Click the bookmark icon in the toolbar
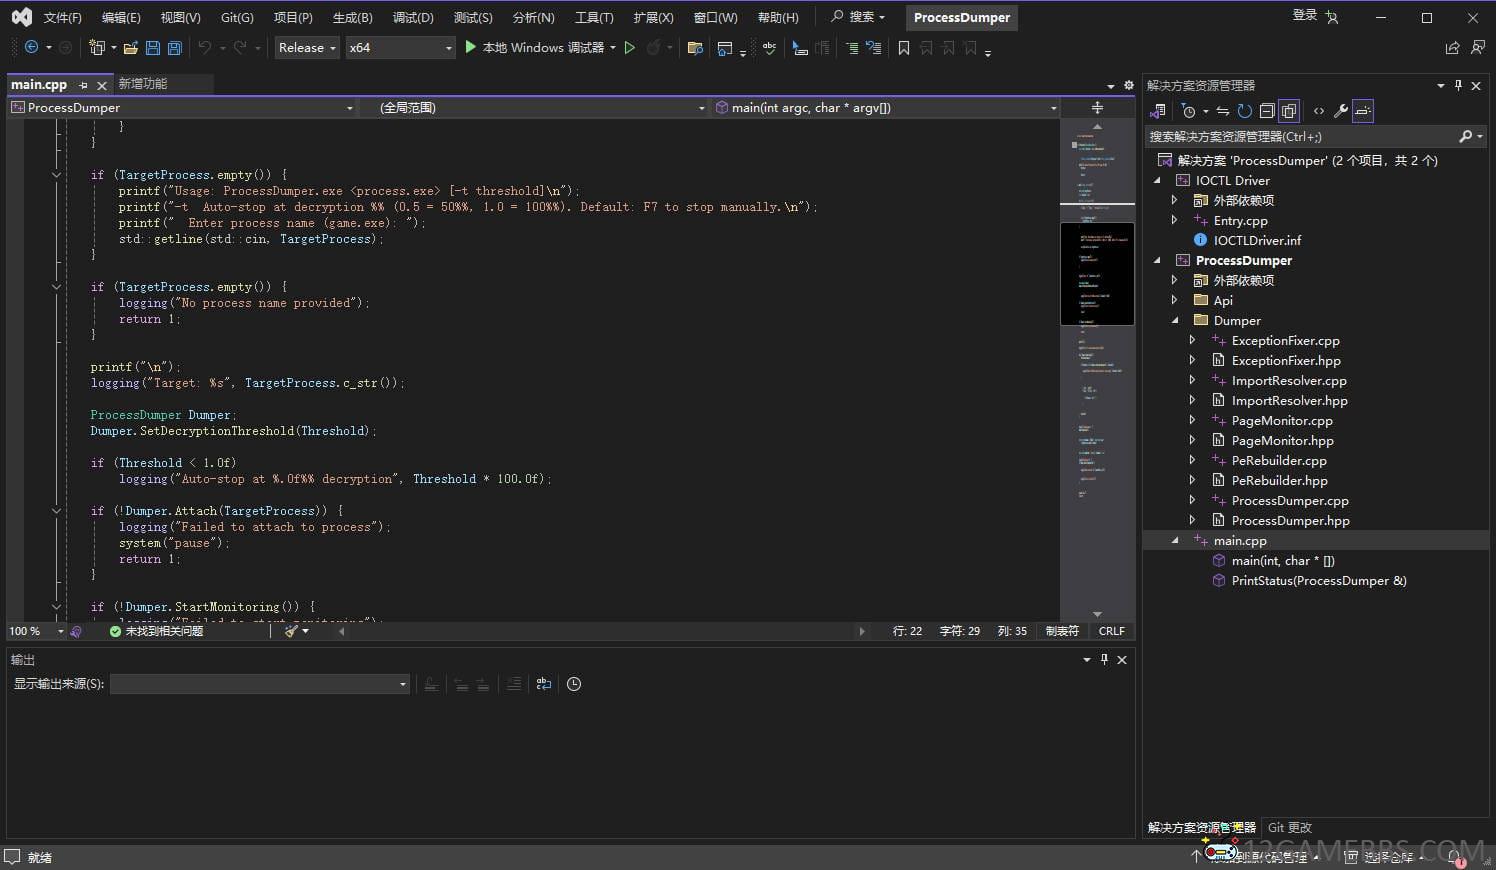This screenshot has height=870, width=1496. pos(904,48)
